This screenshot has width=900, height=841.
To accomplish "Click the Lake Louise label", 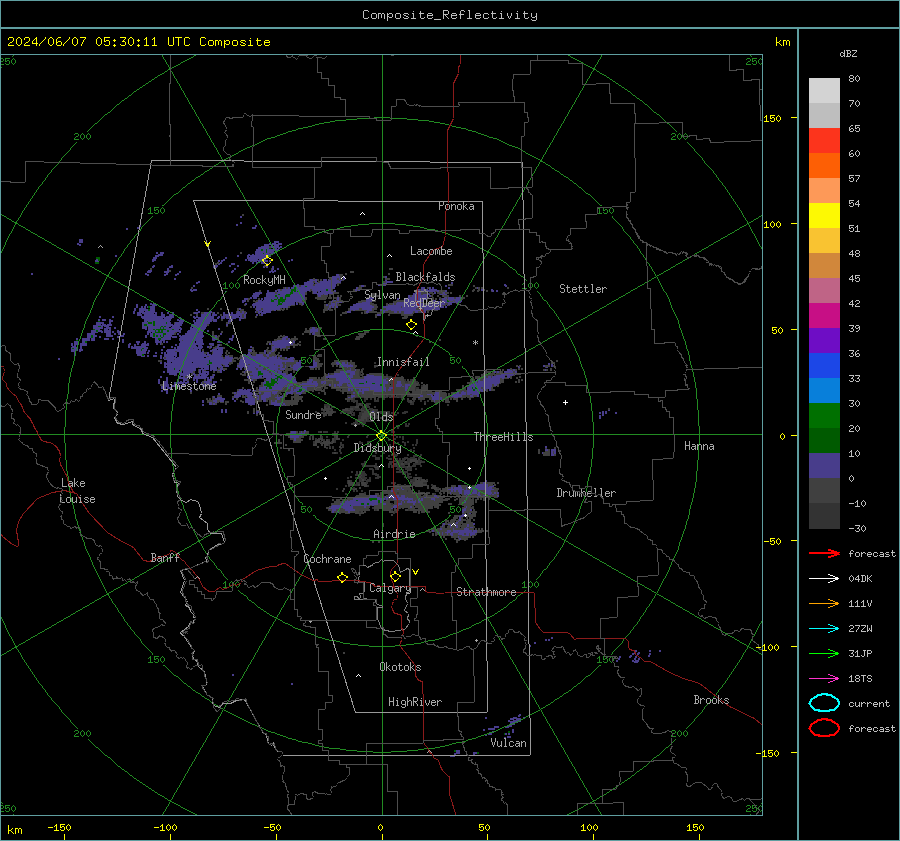I will coord(77,491).
